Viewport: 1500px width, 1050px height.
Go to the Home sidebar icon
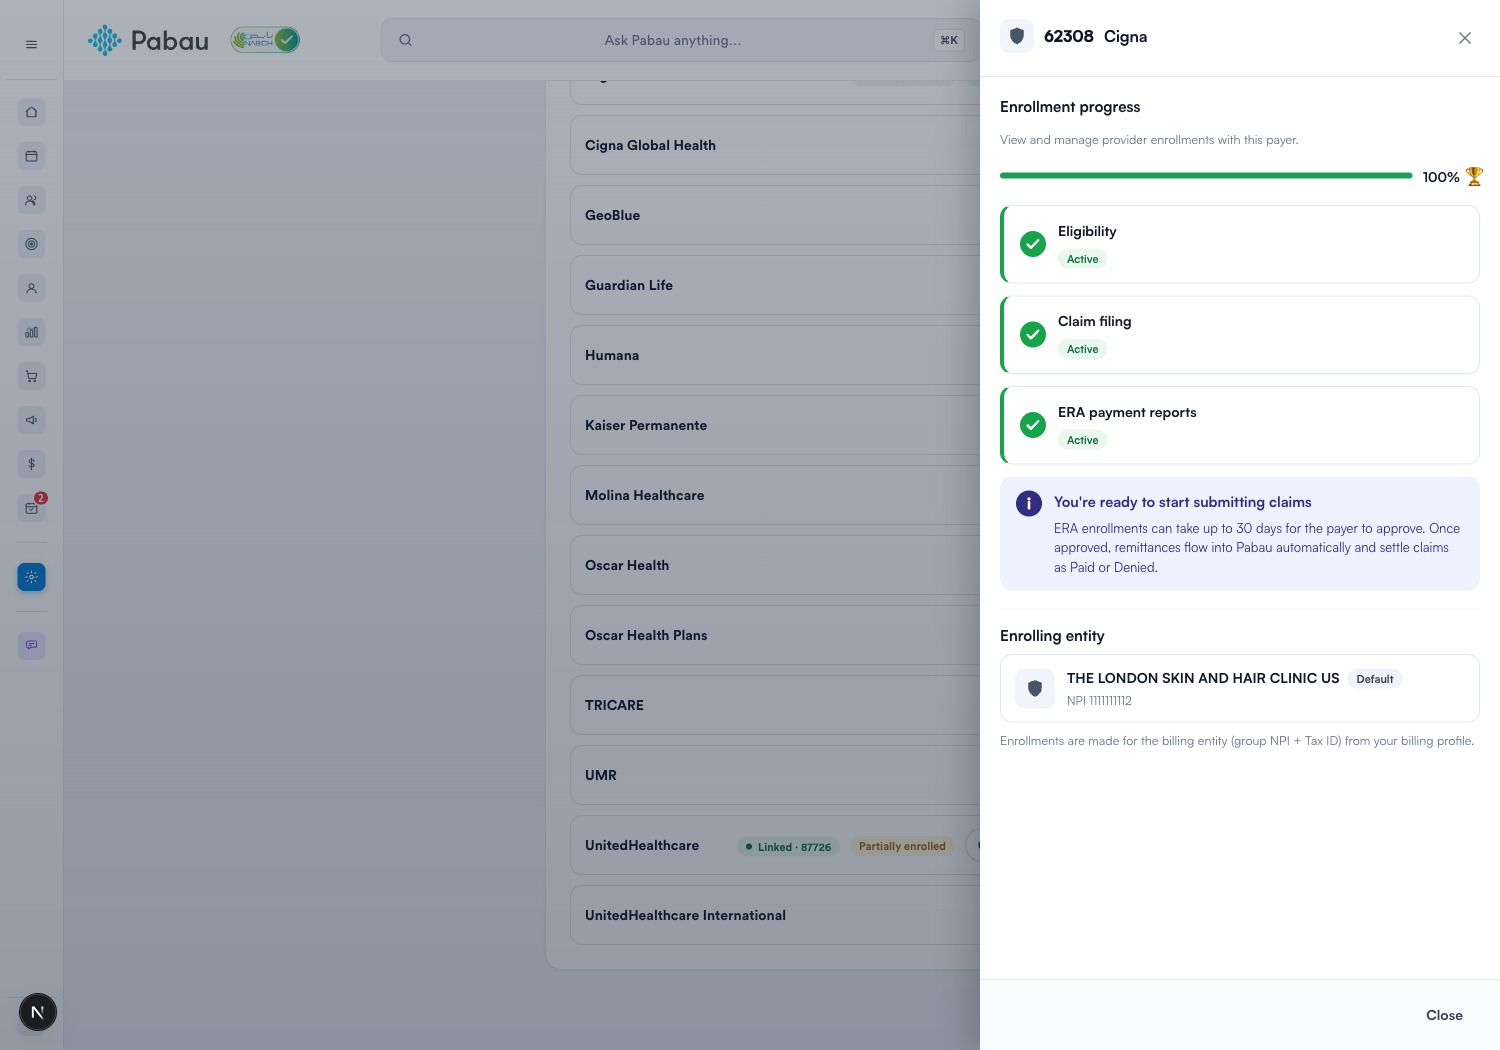[31, 112]
